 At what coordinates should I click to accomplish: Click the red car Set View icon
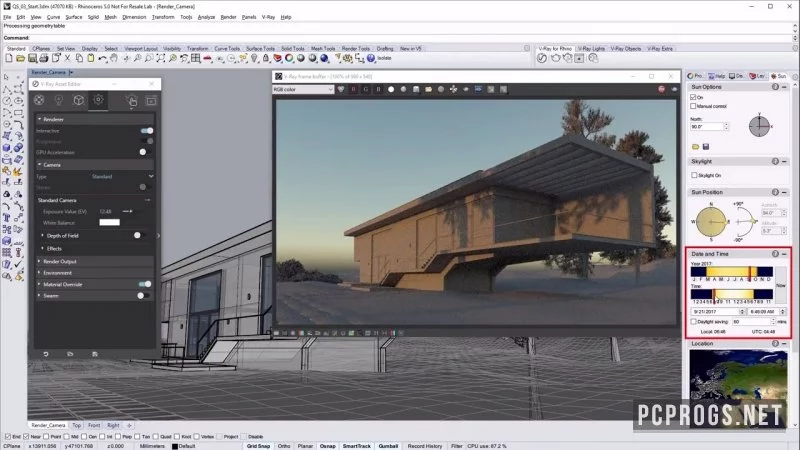(207, 58)
